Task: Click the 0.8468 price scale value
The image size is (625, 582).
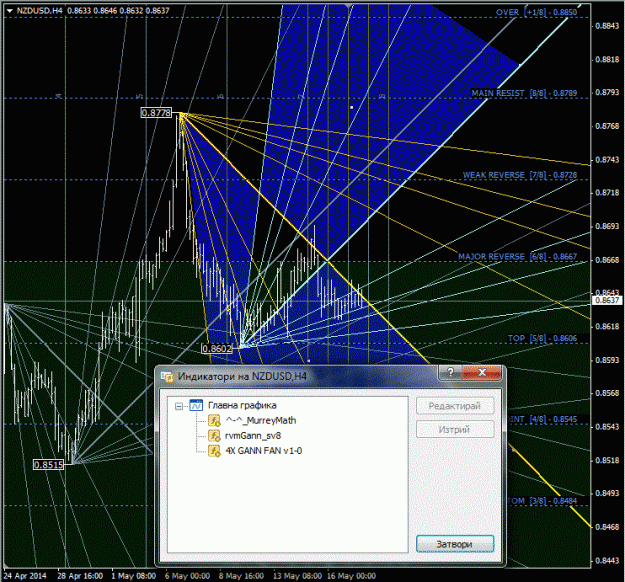Action: coord(607,527)
